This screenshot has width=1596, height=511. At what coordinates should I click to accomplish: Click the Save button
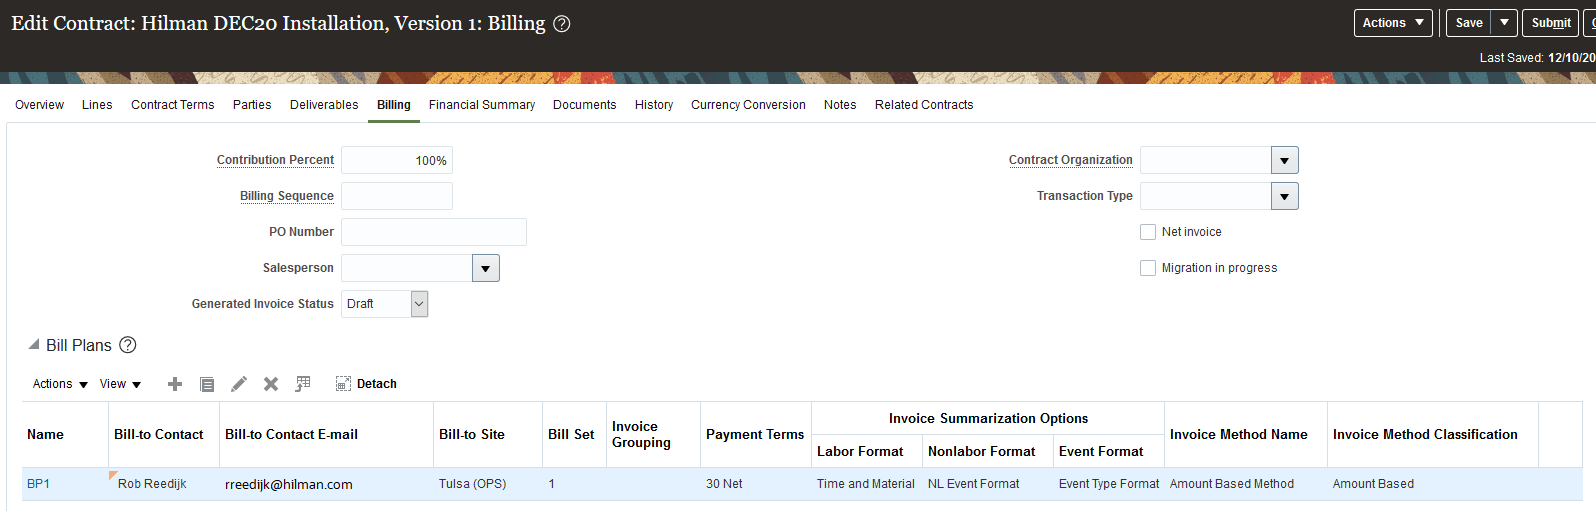click(x=1469, y=23)
